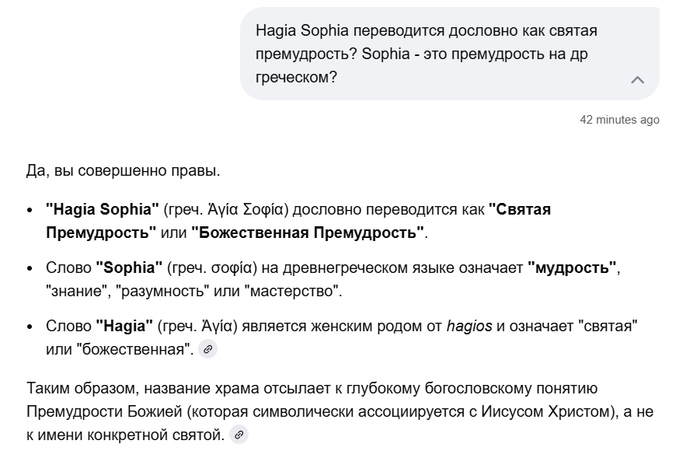Click the bold word "Hagia" in third bullet
The image size is (700, 458).
coord(125,327)
